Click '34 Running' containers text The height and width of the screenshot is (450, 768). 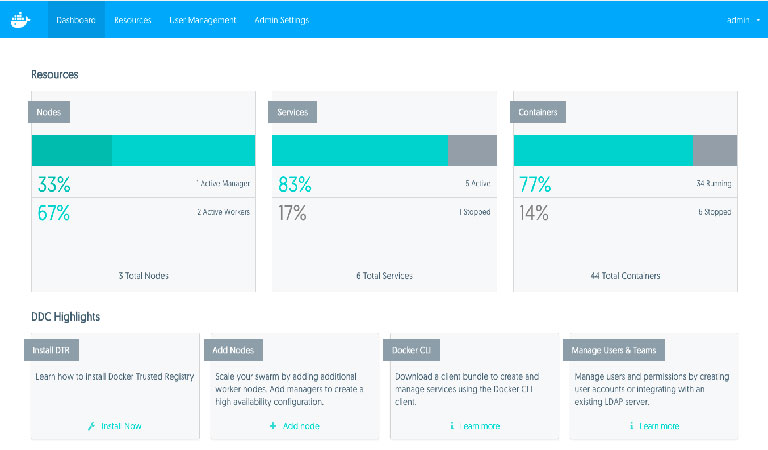coord(714,184)
